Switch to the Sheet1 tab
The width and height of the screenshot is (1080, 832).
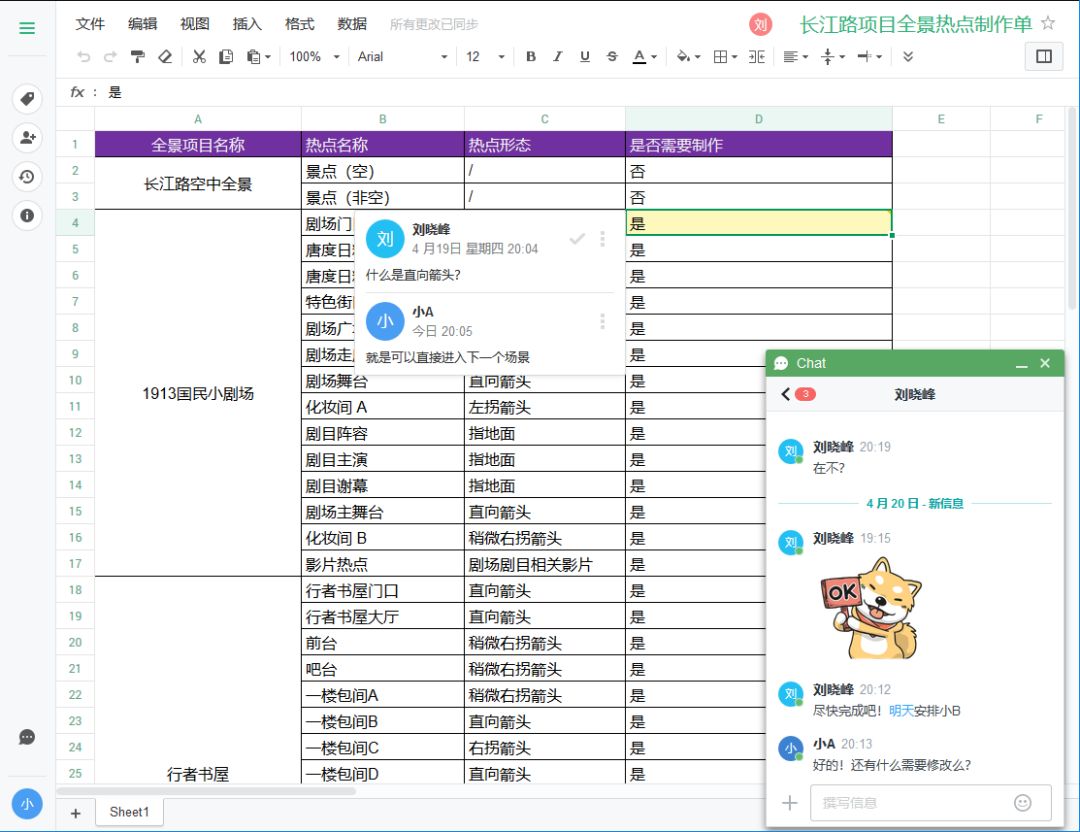pyautogui.click(x=129, y=812)
